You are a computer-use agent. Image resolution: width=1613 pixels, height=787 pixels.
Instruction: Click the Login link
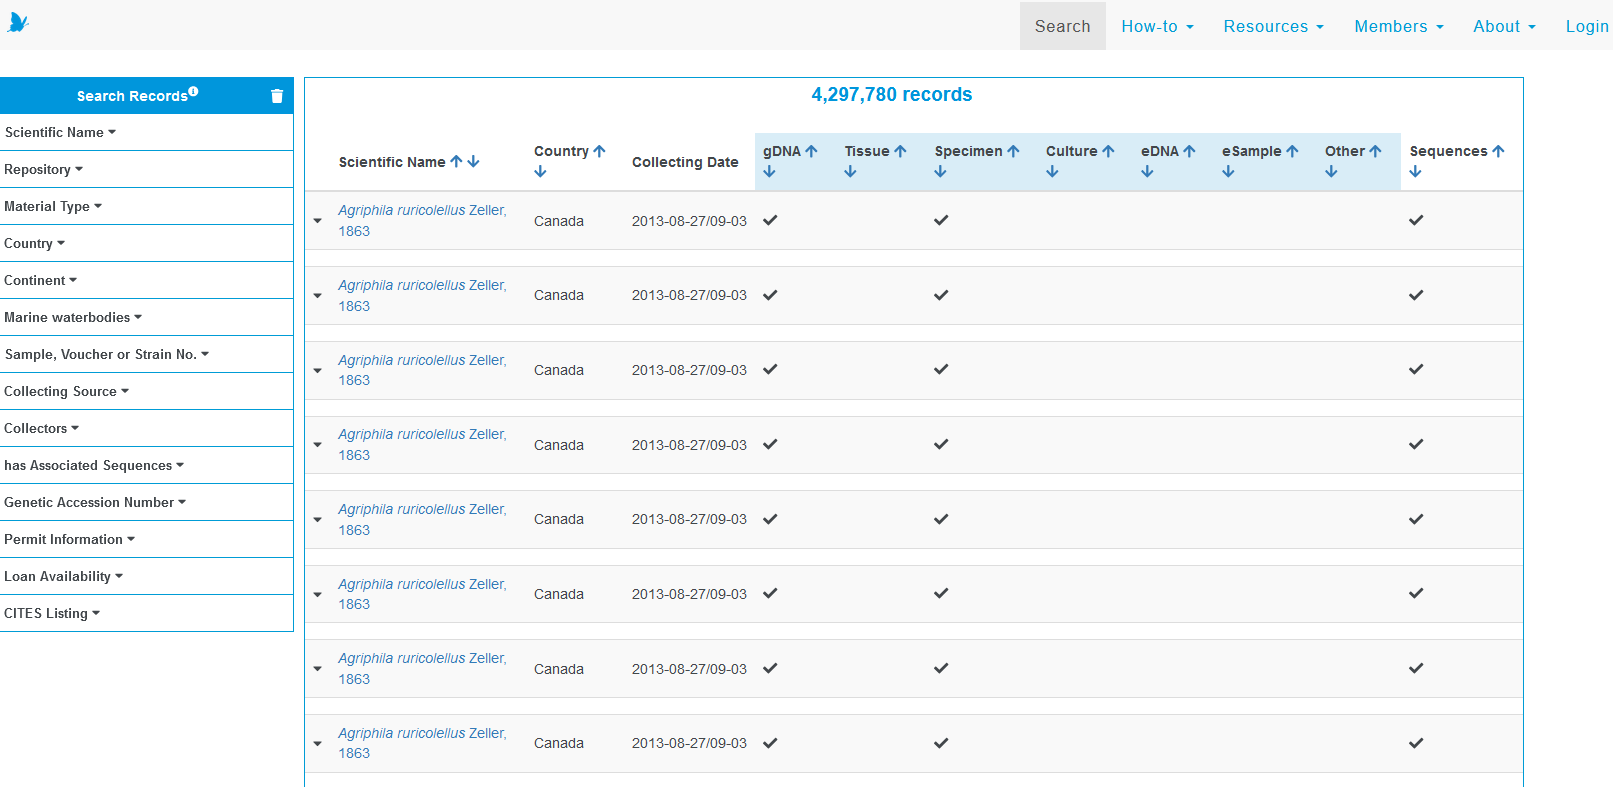pos(1586,26)
